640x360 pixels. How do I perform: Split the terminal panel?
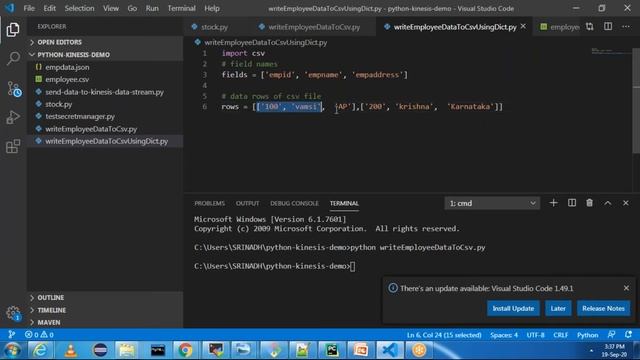[x=571, y=203]
